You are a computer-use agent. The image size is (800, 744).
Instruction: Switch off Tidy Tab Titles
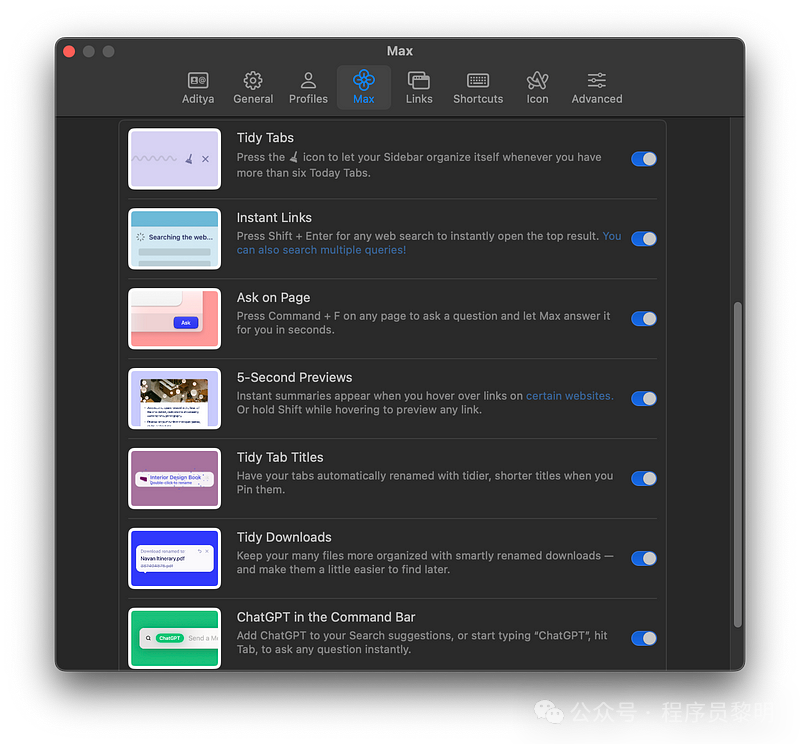pyautogui.click(x=644, y=479)
